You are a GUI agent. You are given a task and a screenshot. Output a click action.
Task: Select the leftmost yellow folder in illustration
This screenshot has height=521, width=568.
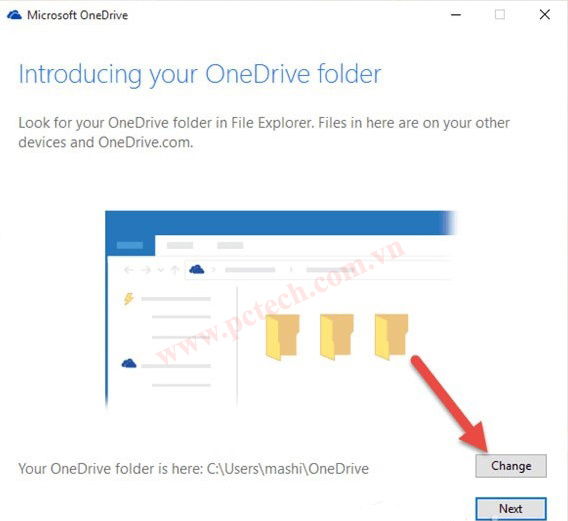coord(282,337)
